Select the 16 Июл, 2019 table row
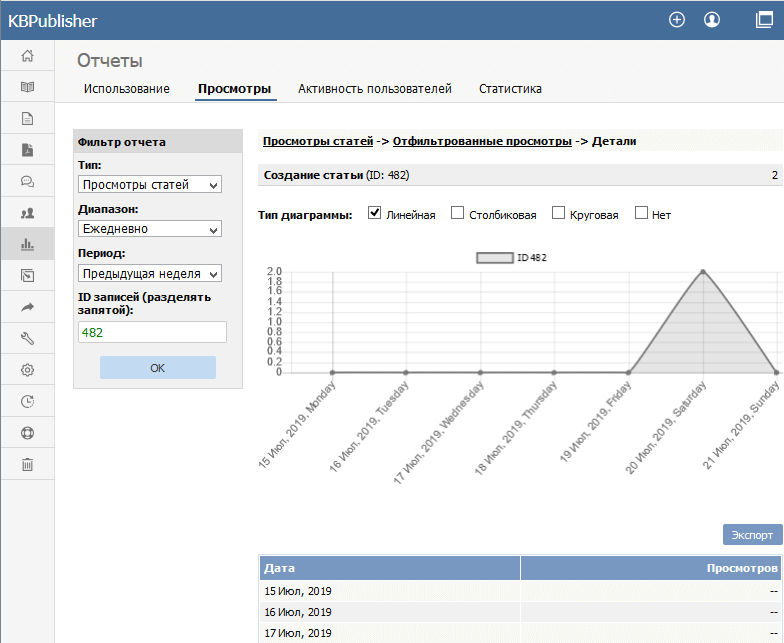The image size is (784, 643). 520,612
